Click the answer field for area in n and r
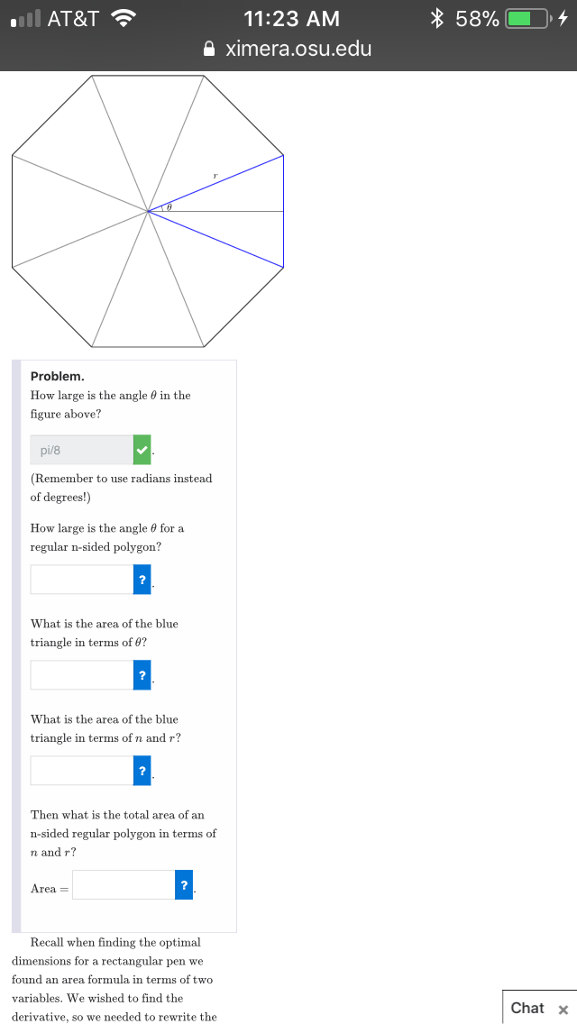Viewport: 577px width, 1024px height. point(80,770)
